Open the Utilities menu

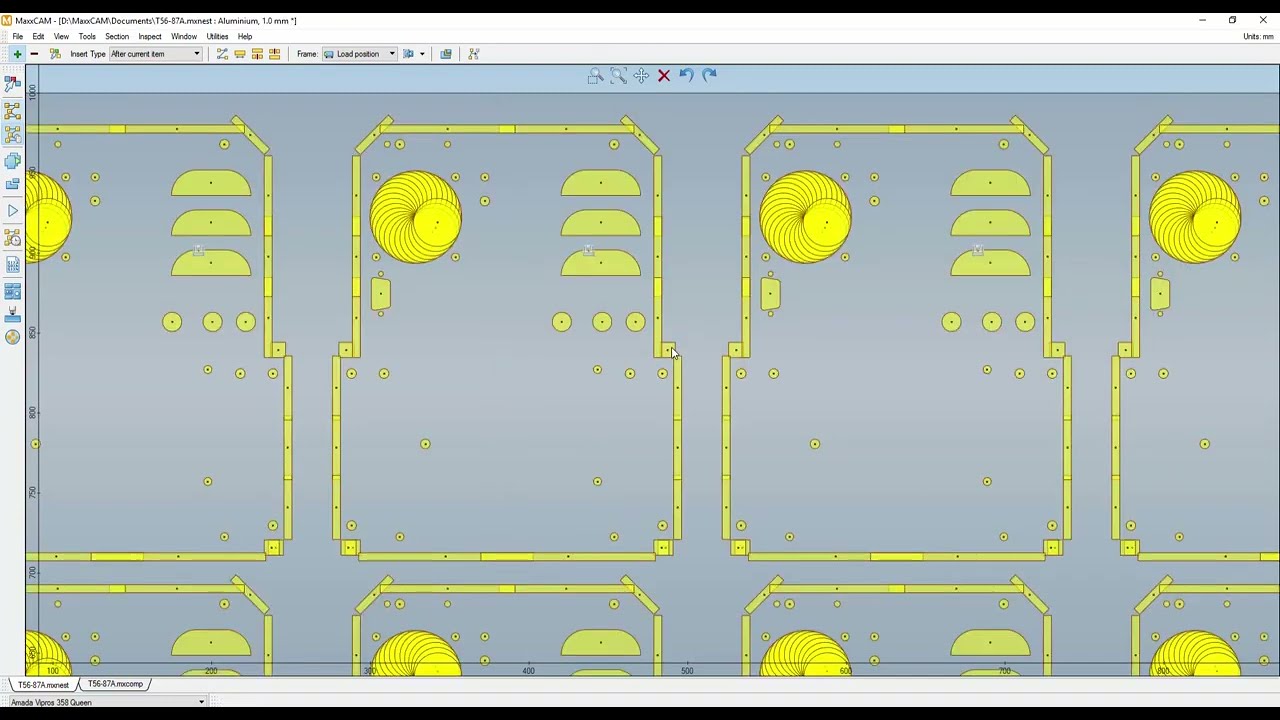(217, 37)
